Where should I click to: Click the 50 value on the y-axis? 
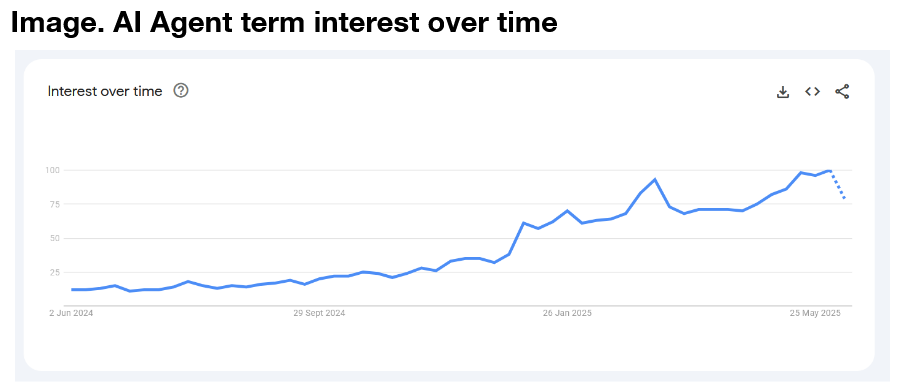[x=55, y=238]
